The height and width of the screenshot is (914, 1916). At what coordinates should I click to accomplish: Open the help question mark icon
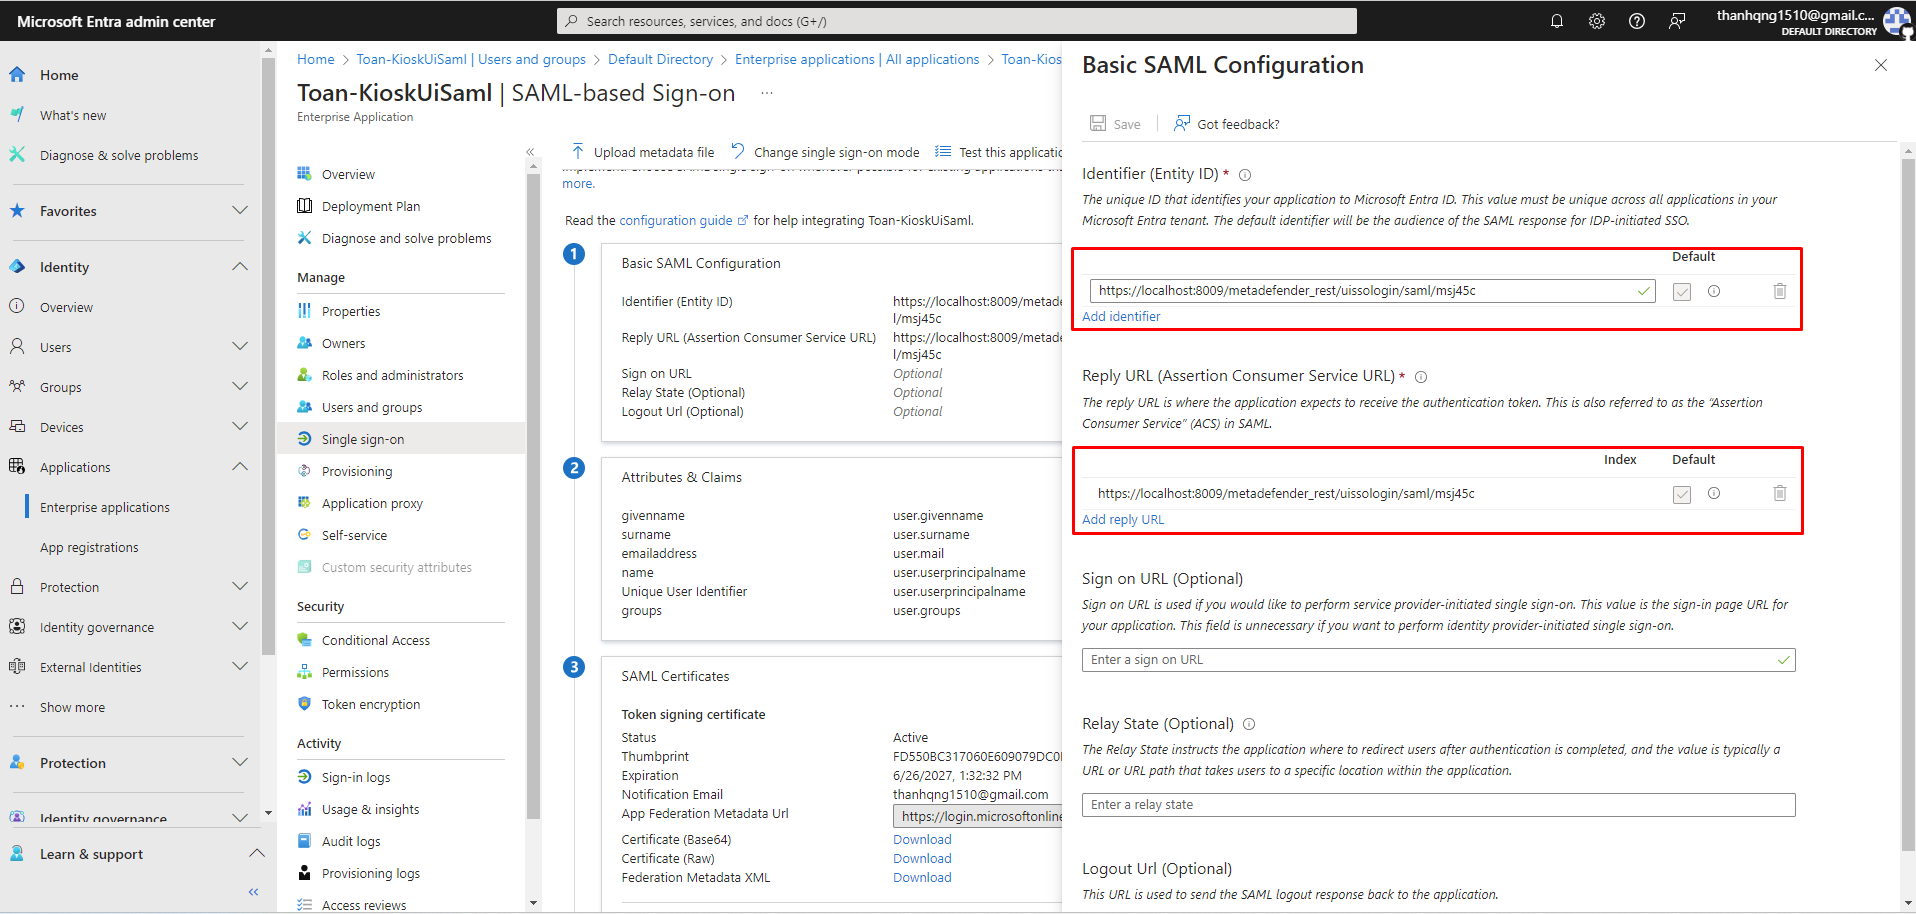1637,21
